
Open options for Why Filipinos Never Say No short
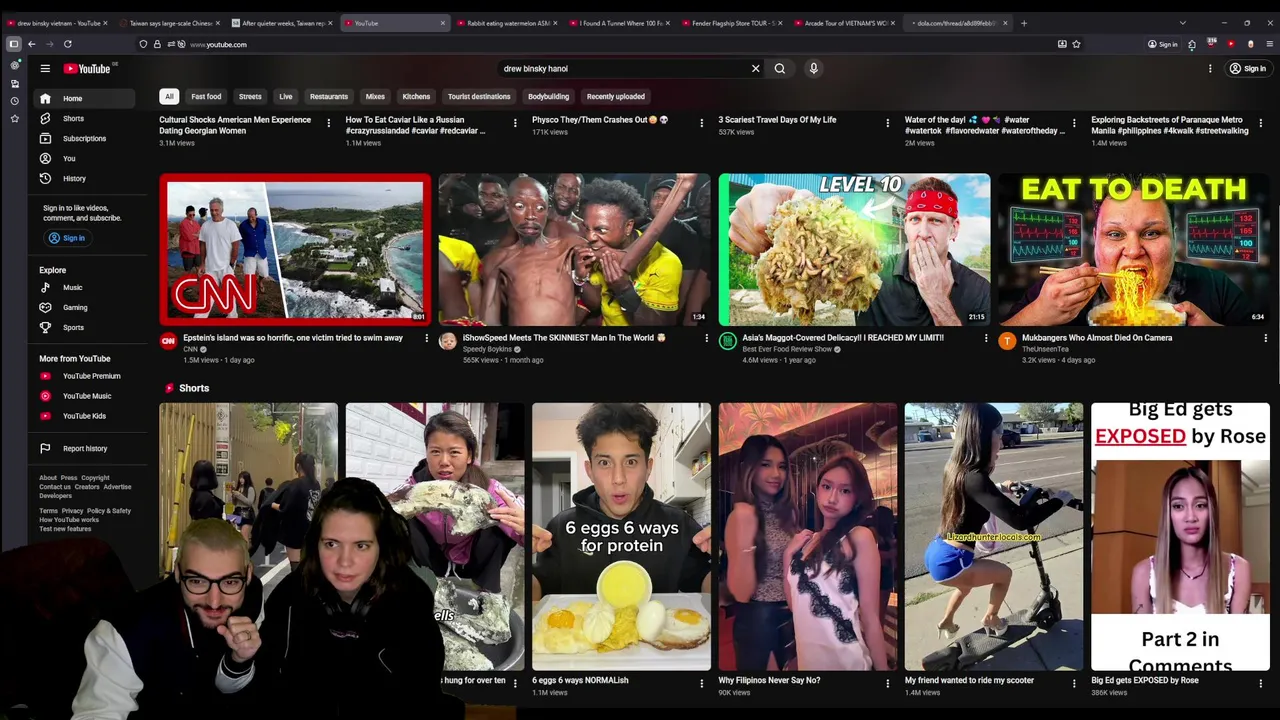coord(887,683)
